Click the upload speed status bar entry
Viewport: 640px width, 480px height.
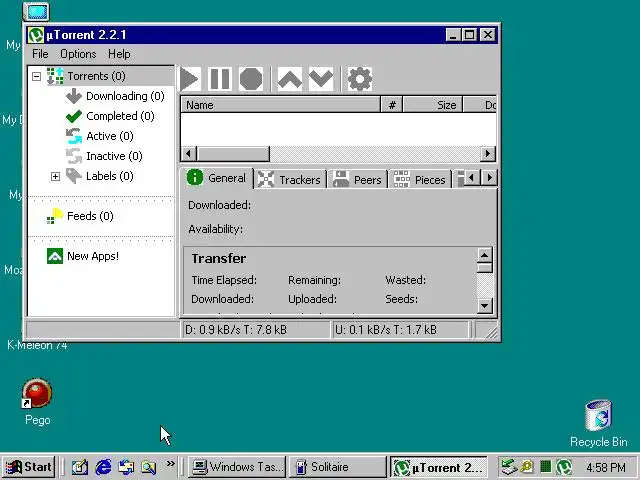(400, 330)
